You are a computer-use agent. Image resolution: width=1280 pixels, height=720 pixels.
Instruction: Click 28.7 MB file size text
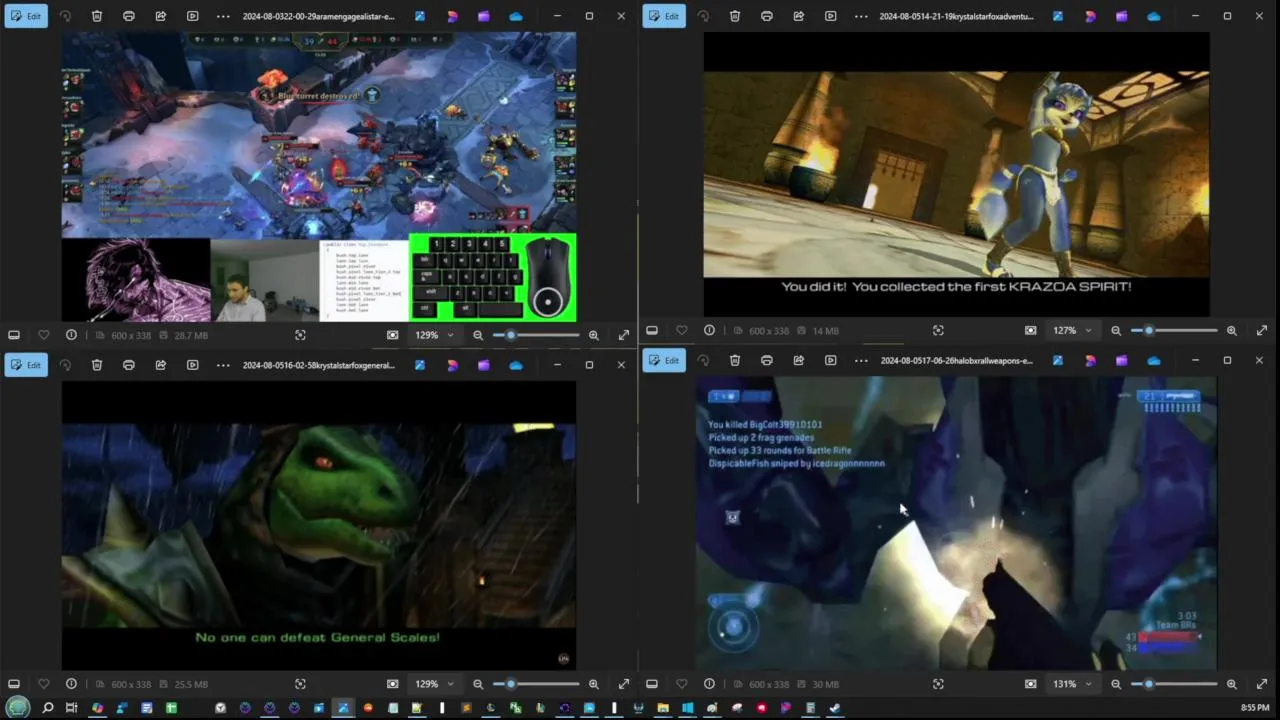(x=191, y=335)
